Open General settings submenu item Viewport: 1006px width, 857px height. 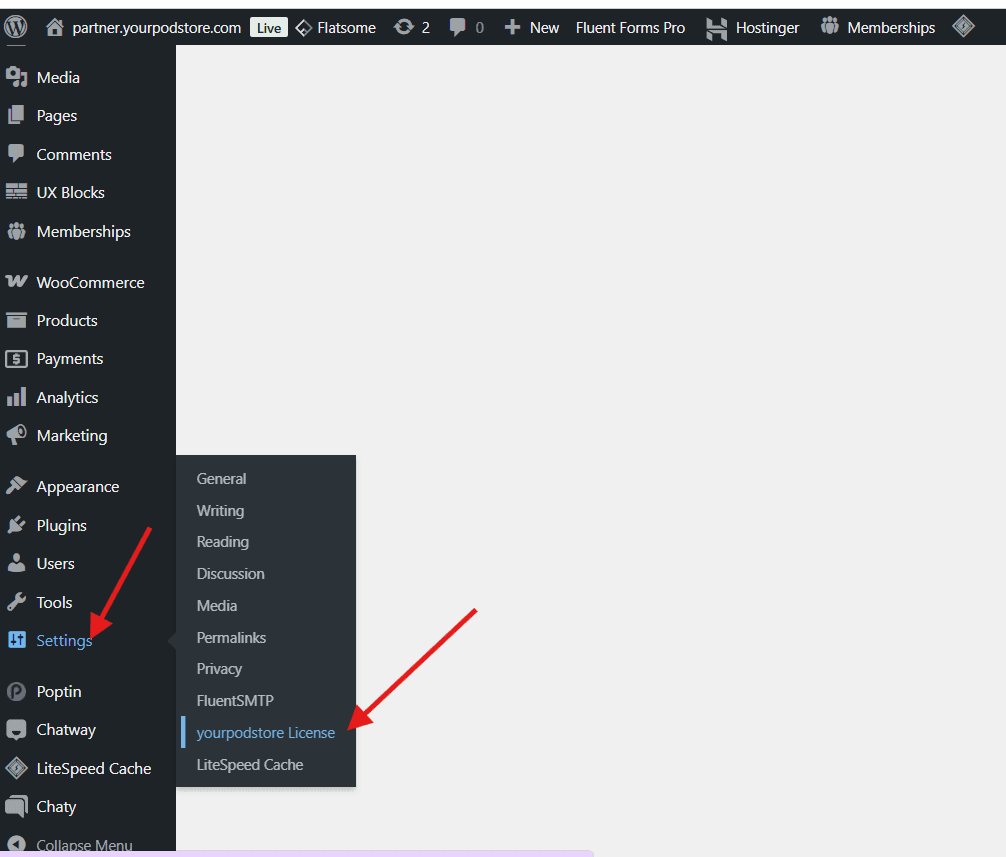(221, 478)
